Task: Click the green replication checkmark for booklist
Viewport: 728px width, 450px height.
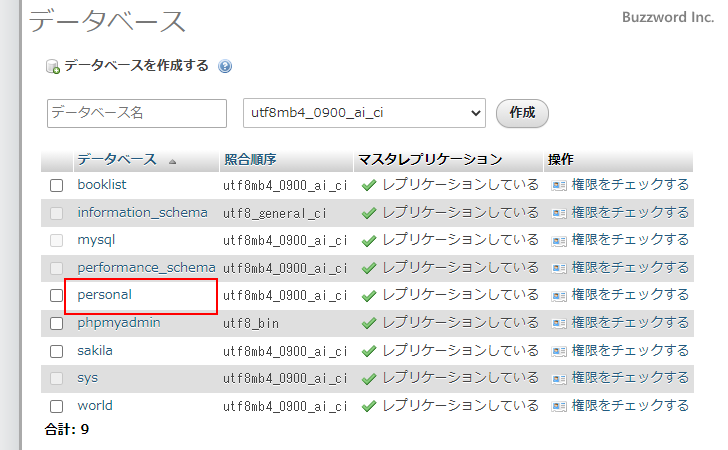Action: click(369, 186)
